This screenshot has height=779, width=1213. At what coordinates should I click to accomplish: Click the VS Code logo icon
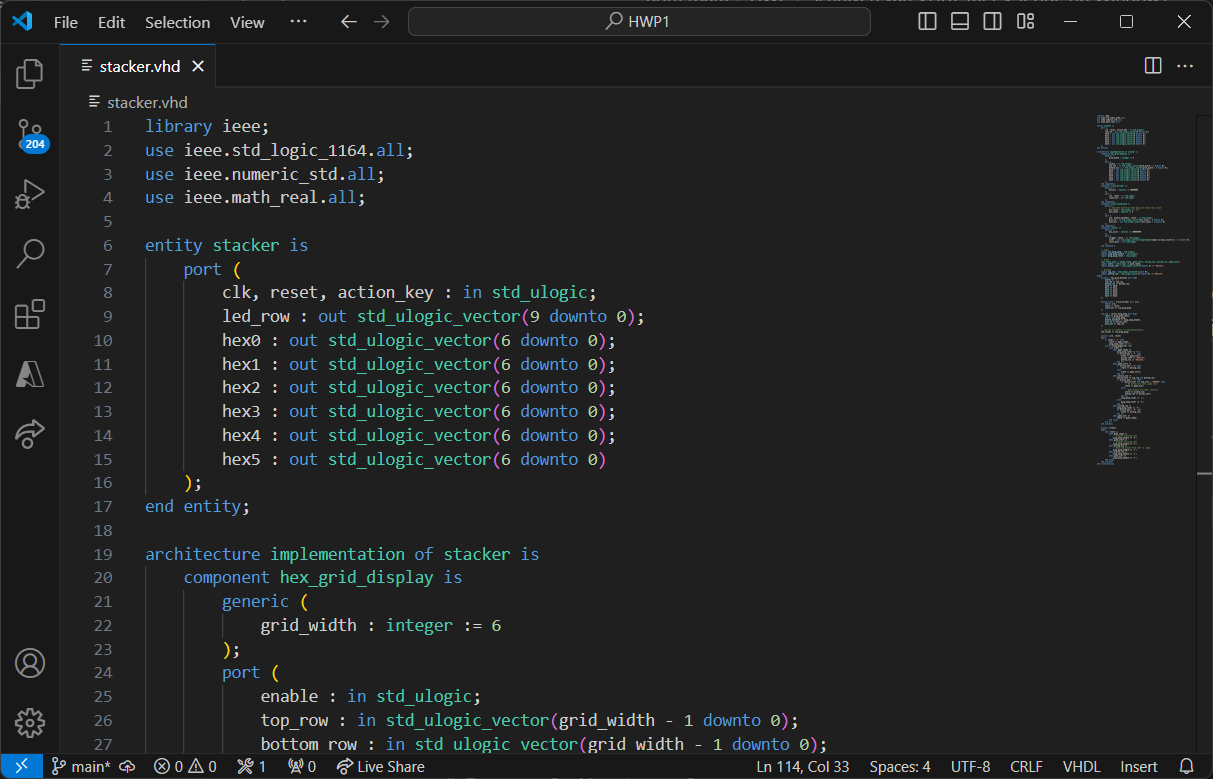point(22,21)
